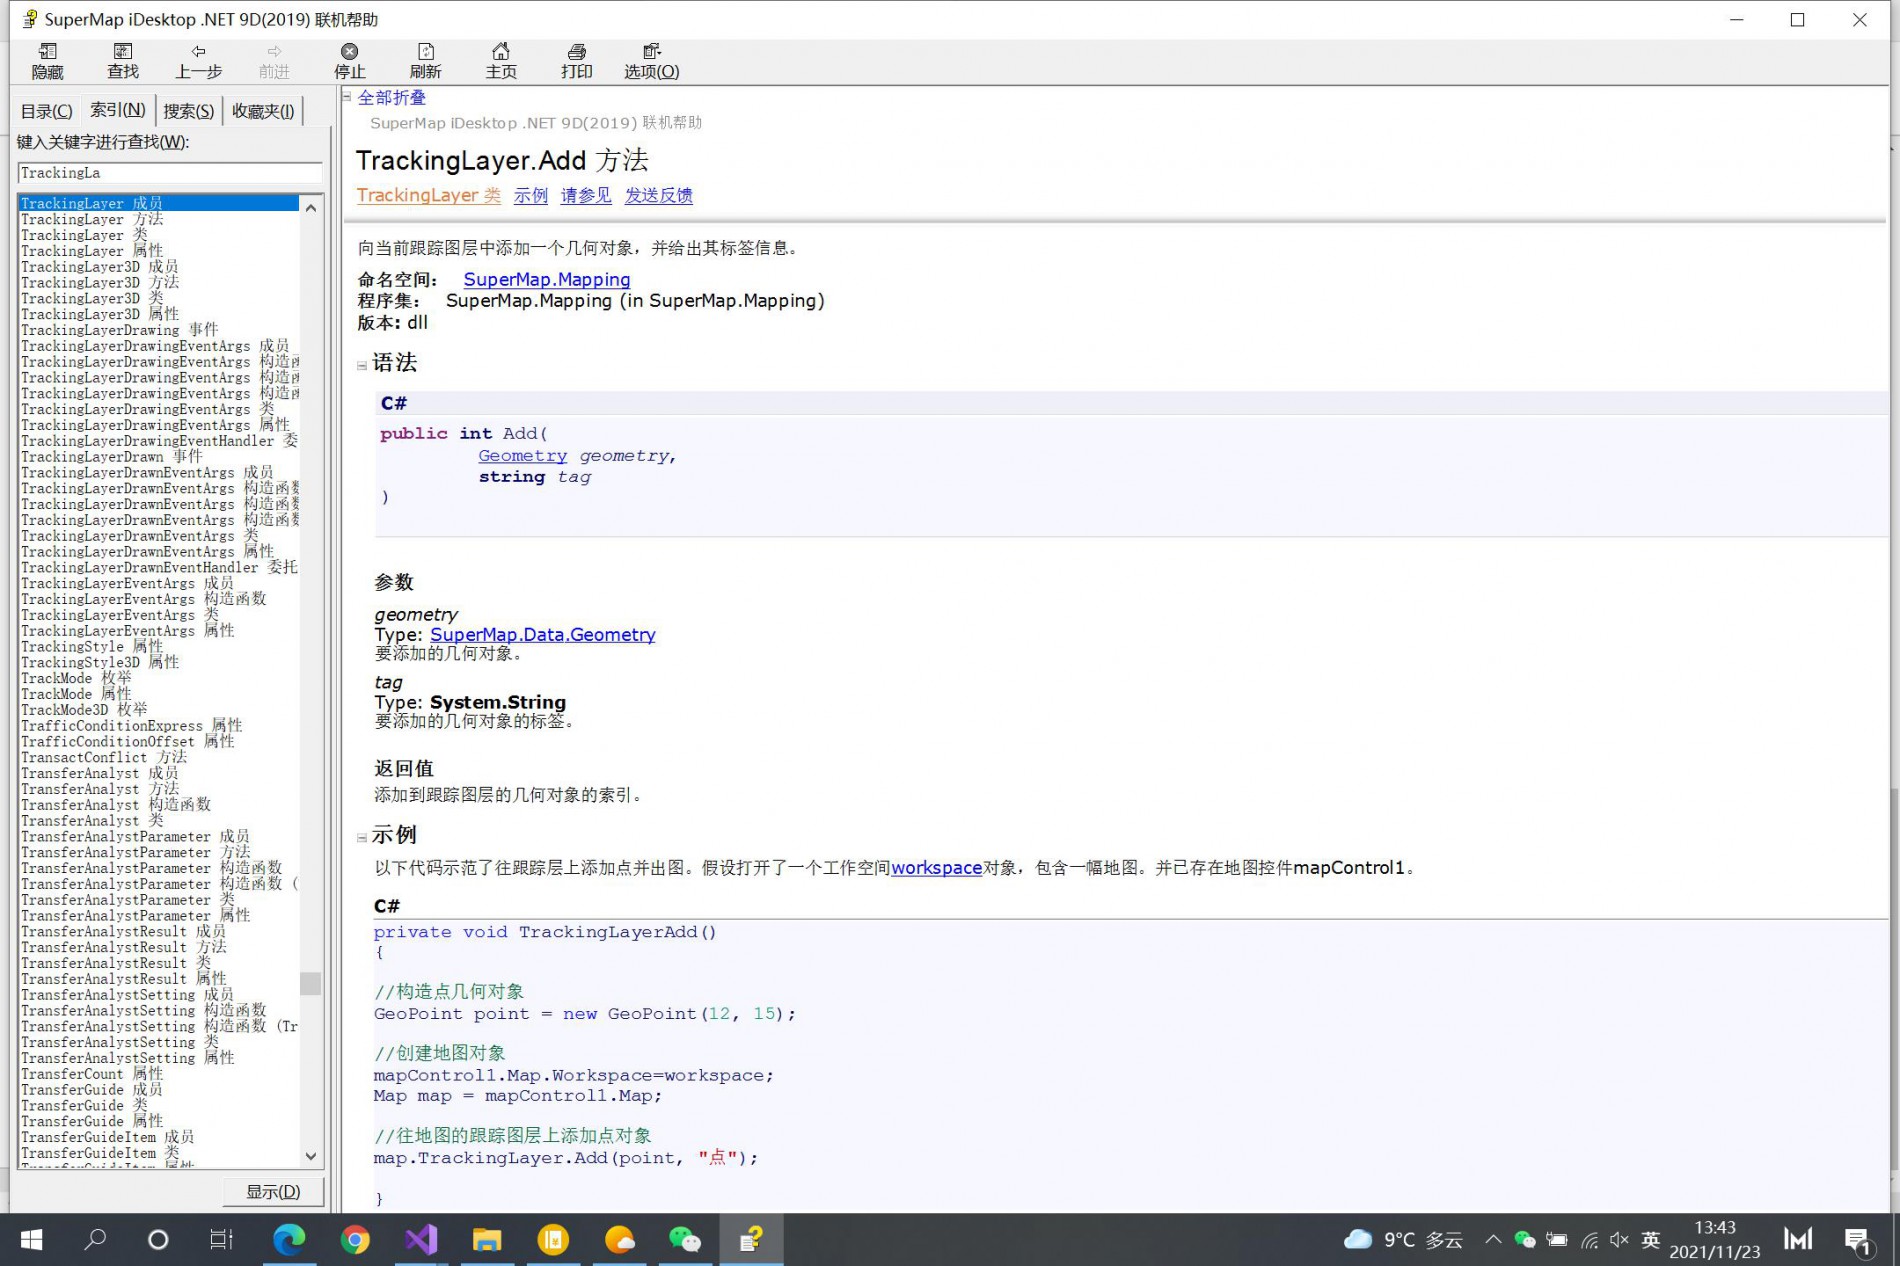Open the network tray icon

pyautogui.click(x=1589, y=1240)
